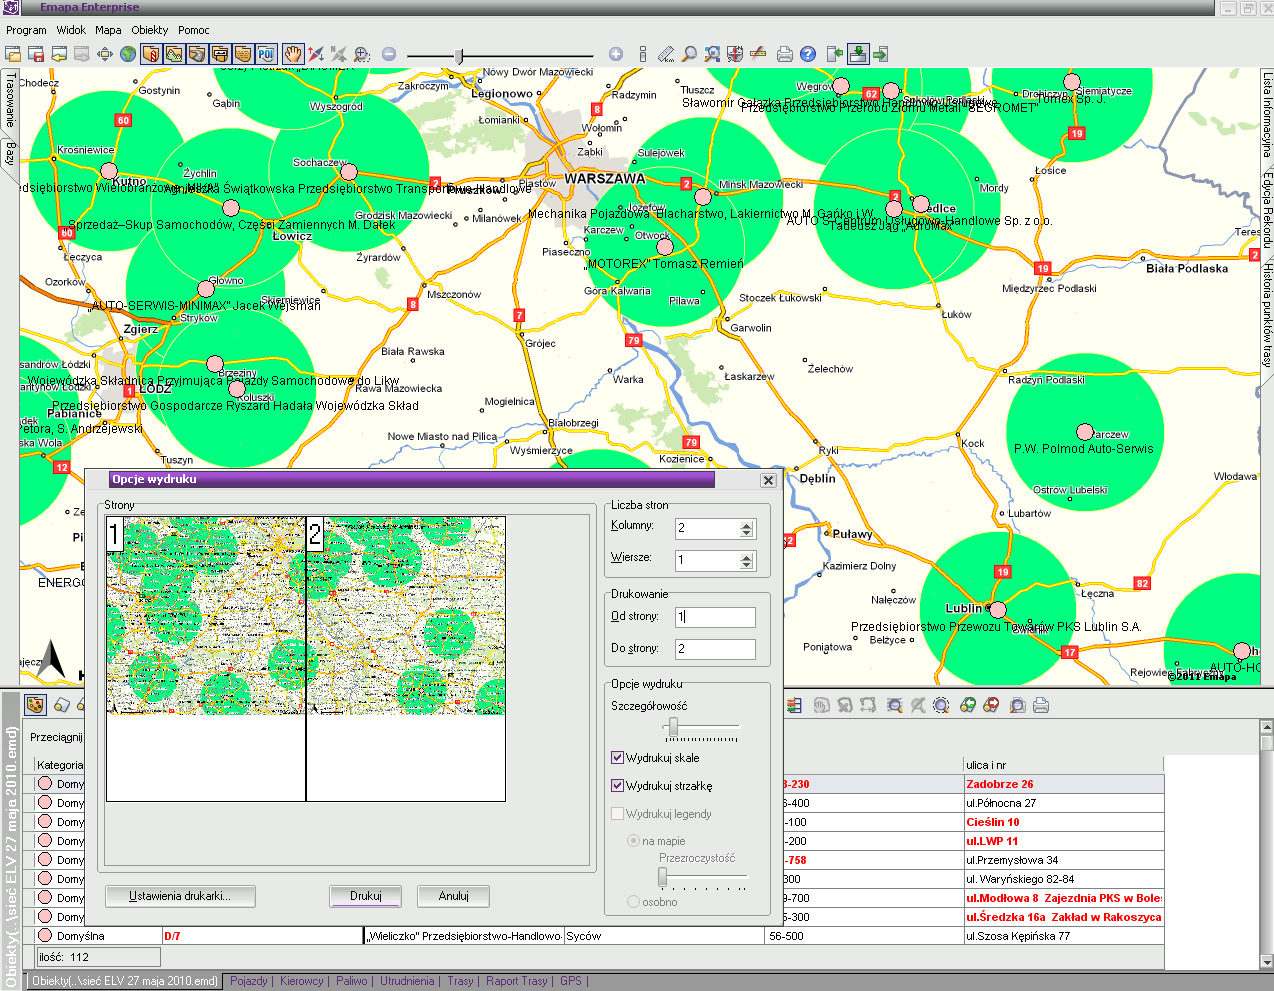Switch to the Kierowcy tab
The height and width of the screenshot is (991, 1274).
(x=302, y=981)
